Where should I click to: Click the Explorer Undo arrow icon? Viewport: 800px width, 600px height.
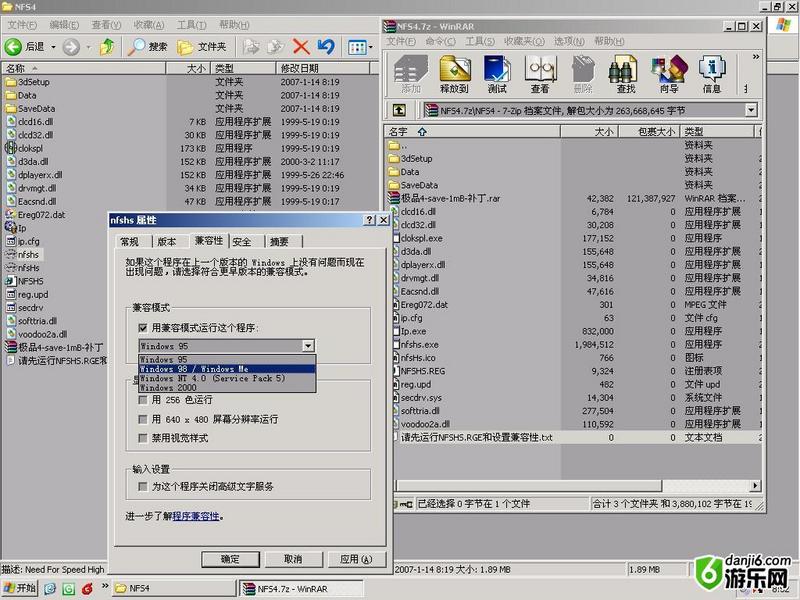click(326, 47)
